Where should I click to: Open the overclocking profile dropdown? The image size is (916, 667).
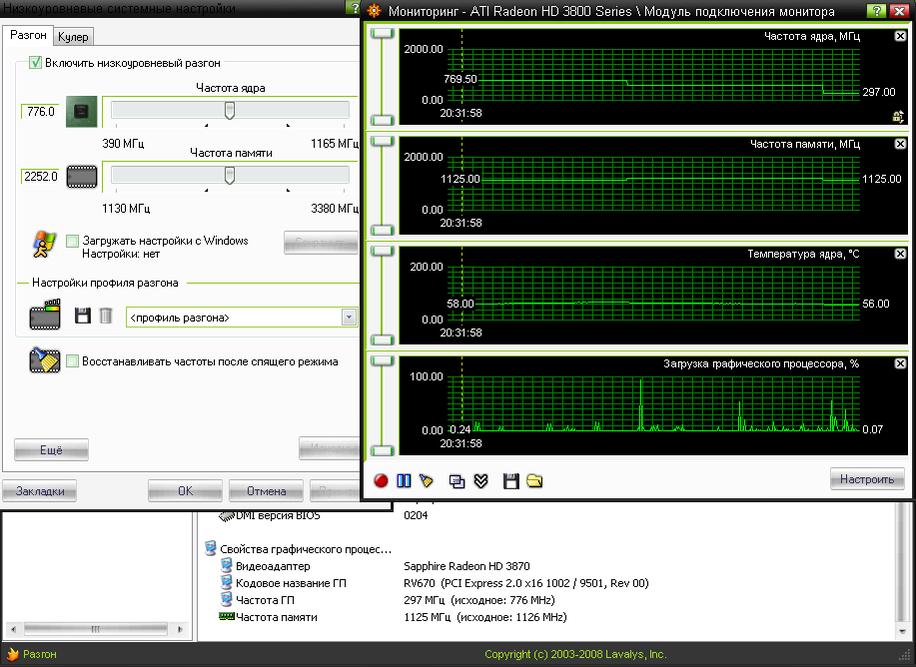(x=349, y=317)
